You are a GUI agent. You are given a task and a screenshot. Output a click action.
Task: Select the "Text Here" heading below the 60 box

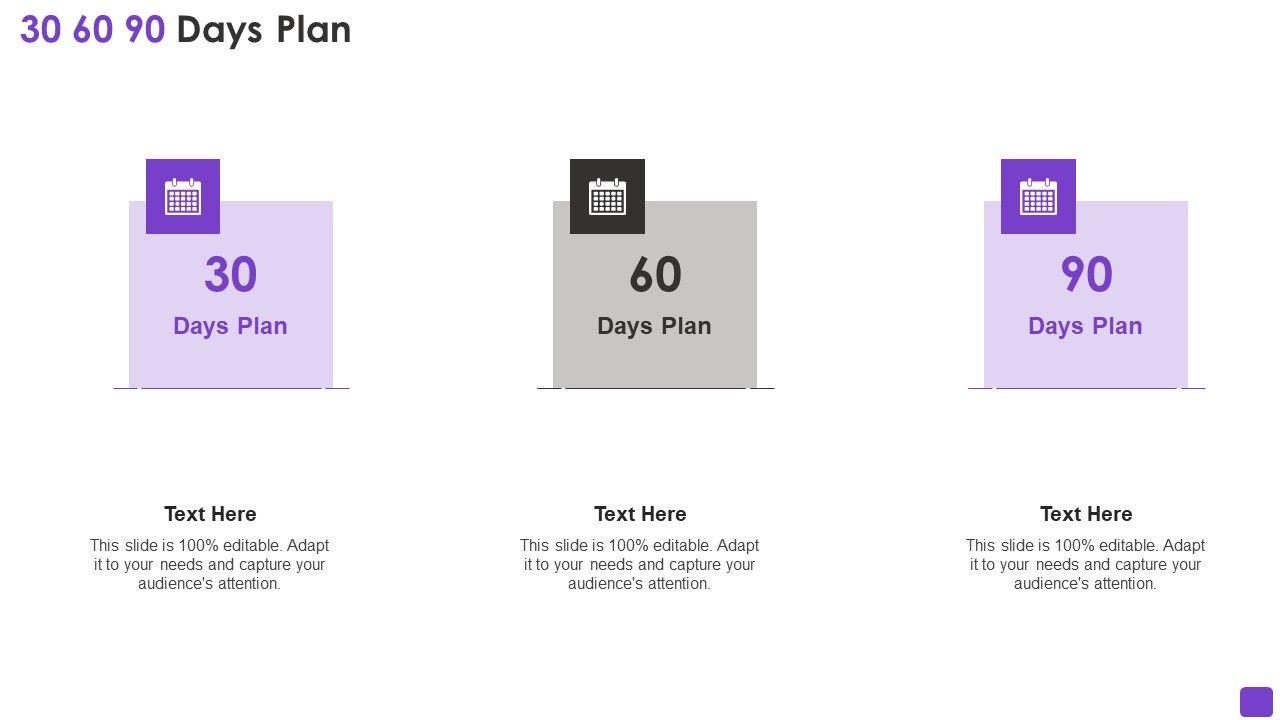tap(640, 514)
